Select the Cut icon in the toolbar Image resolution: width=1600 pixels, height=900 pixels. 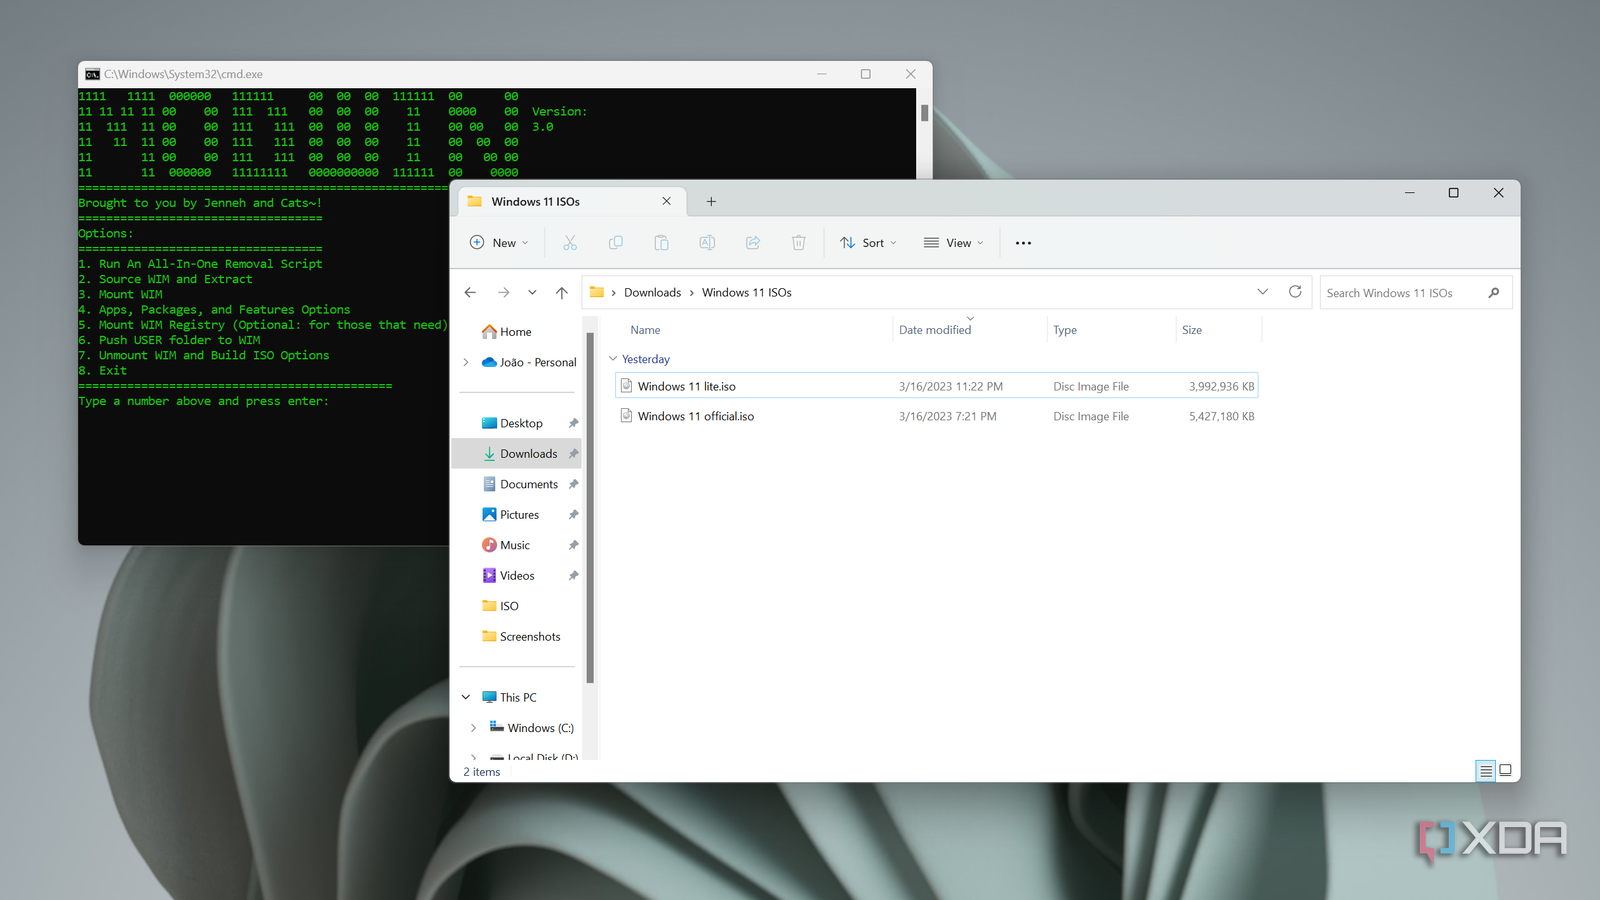[x=570, y=242]
